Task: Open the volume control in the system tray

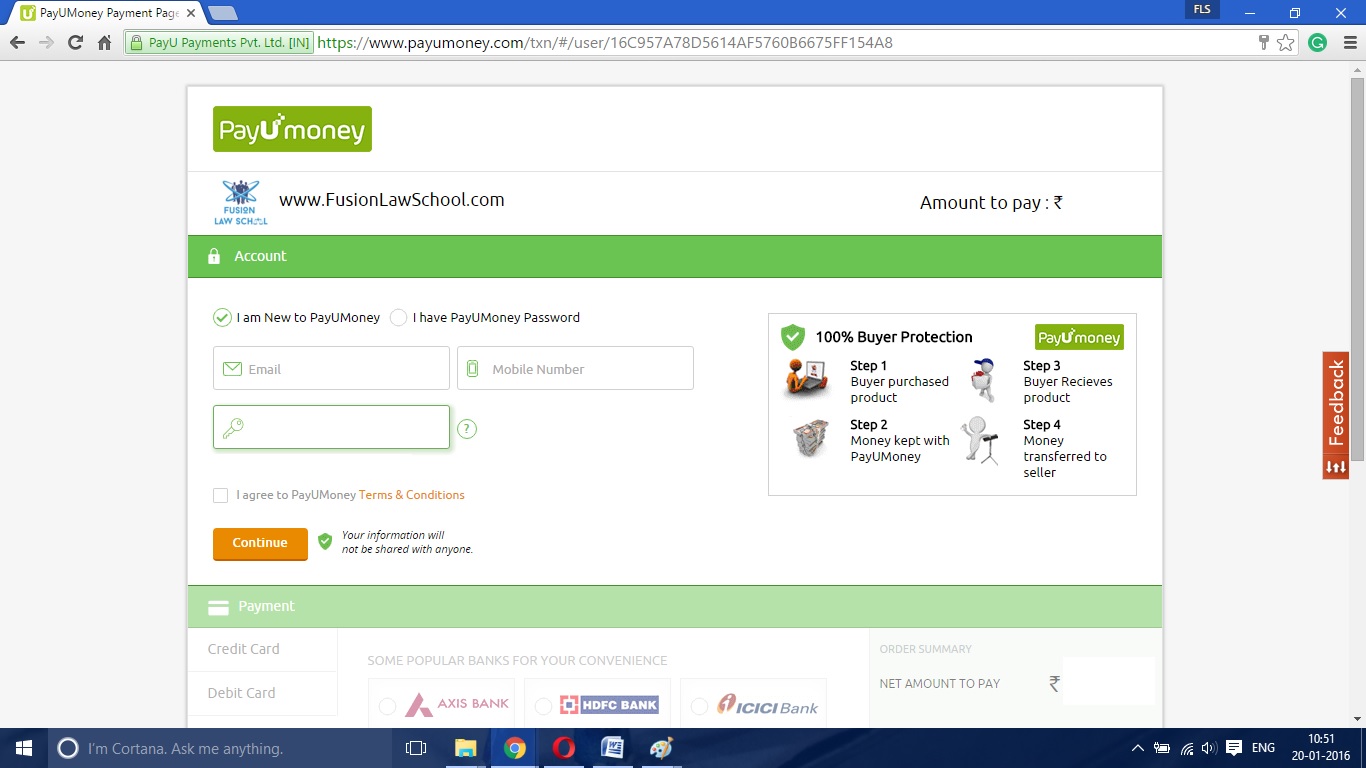Action: click(x=1209, y=748)
